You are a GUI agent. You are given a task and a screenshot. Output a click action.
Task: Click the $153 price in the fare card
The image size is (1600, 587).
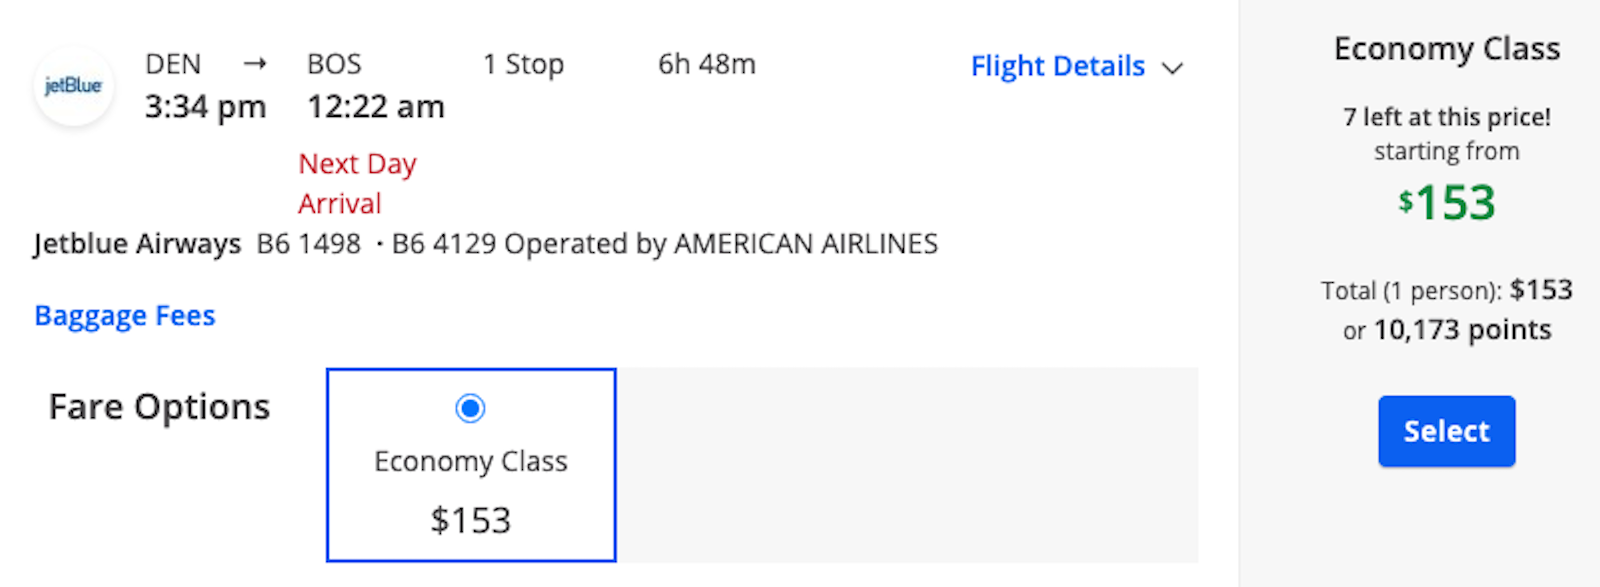click(x=470, y=520)
